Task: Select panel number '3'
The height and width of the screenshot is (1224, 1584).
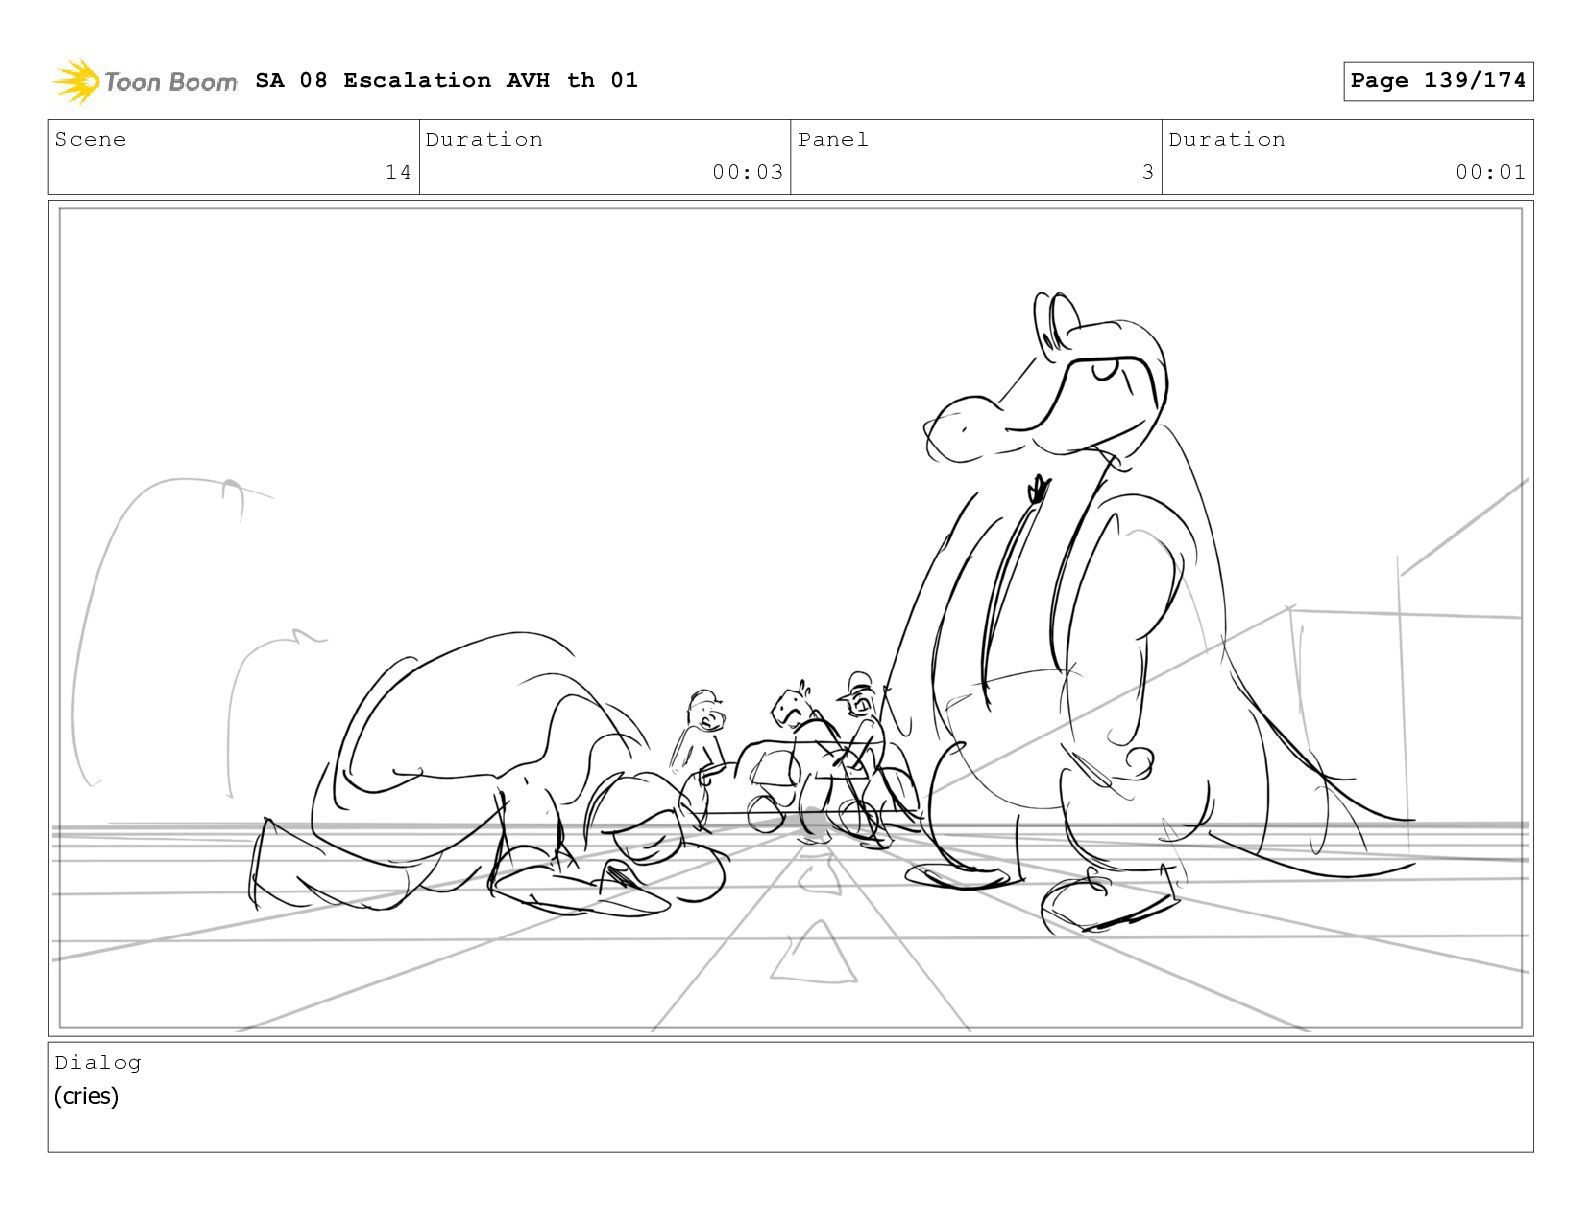Action: pyautogui.click(x=1148, y=172)
